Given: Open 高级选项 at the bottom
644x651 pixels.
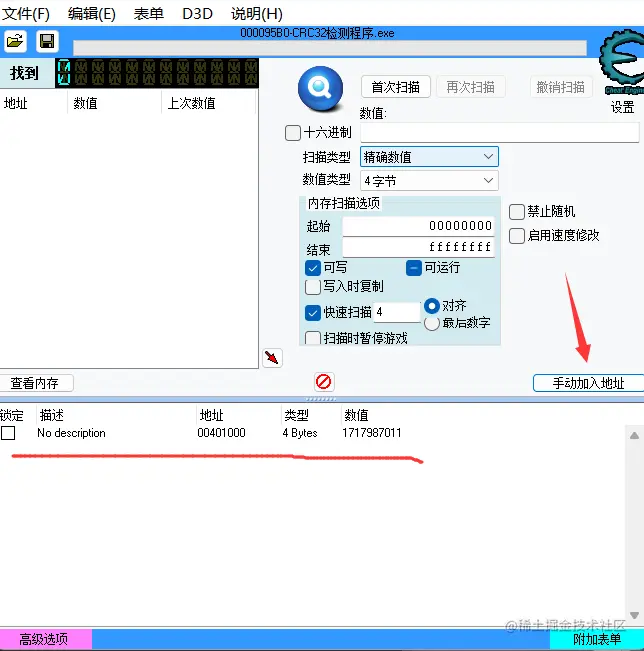Looking at the screenshot, I should (x=45, y=639).
